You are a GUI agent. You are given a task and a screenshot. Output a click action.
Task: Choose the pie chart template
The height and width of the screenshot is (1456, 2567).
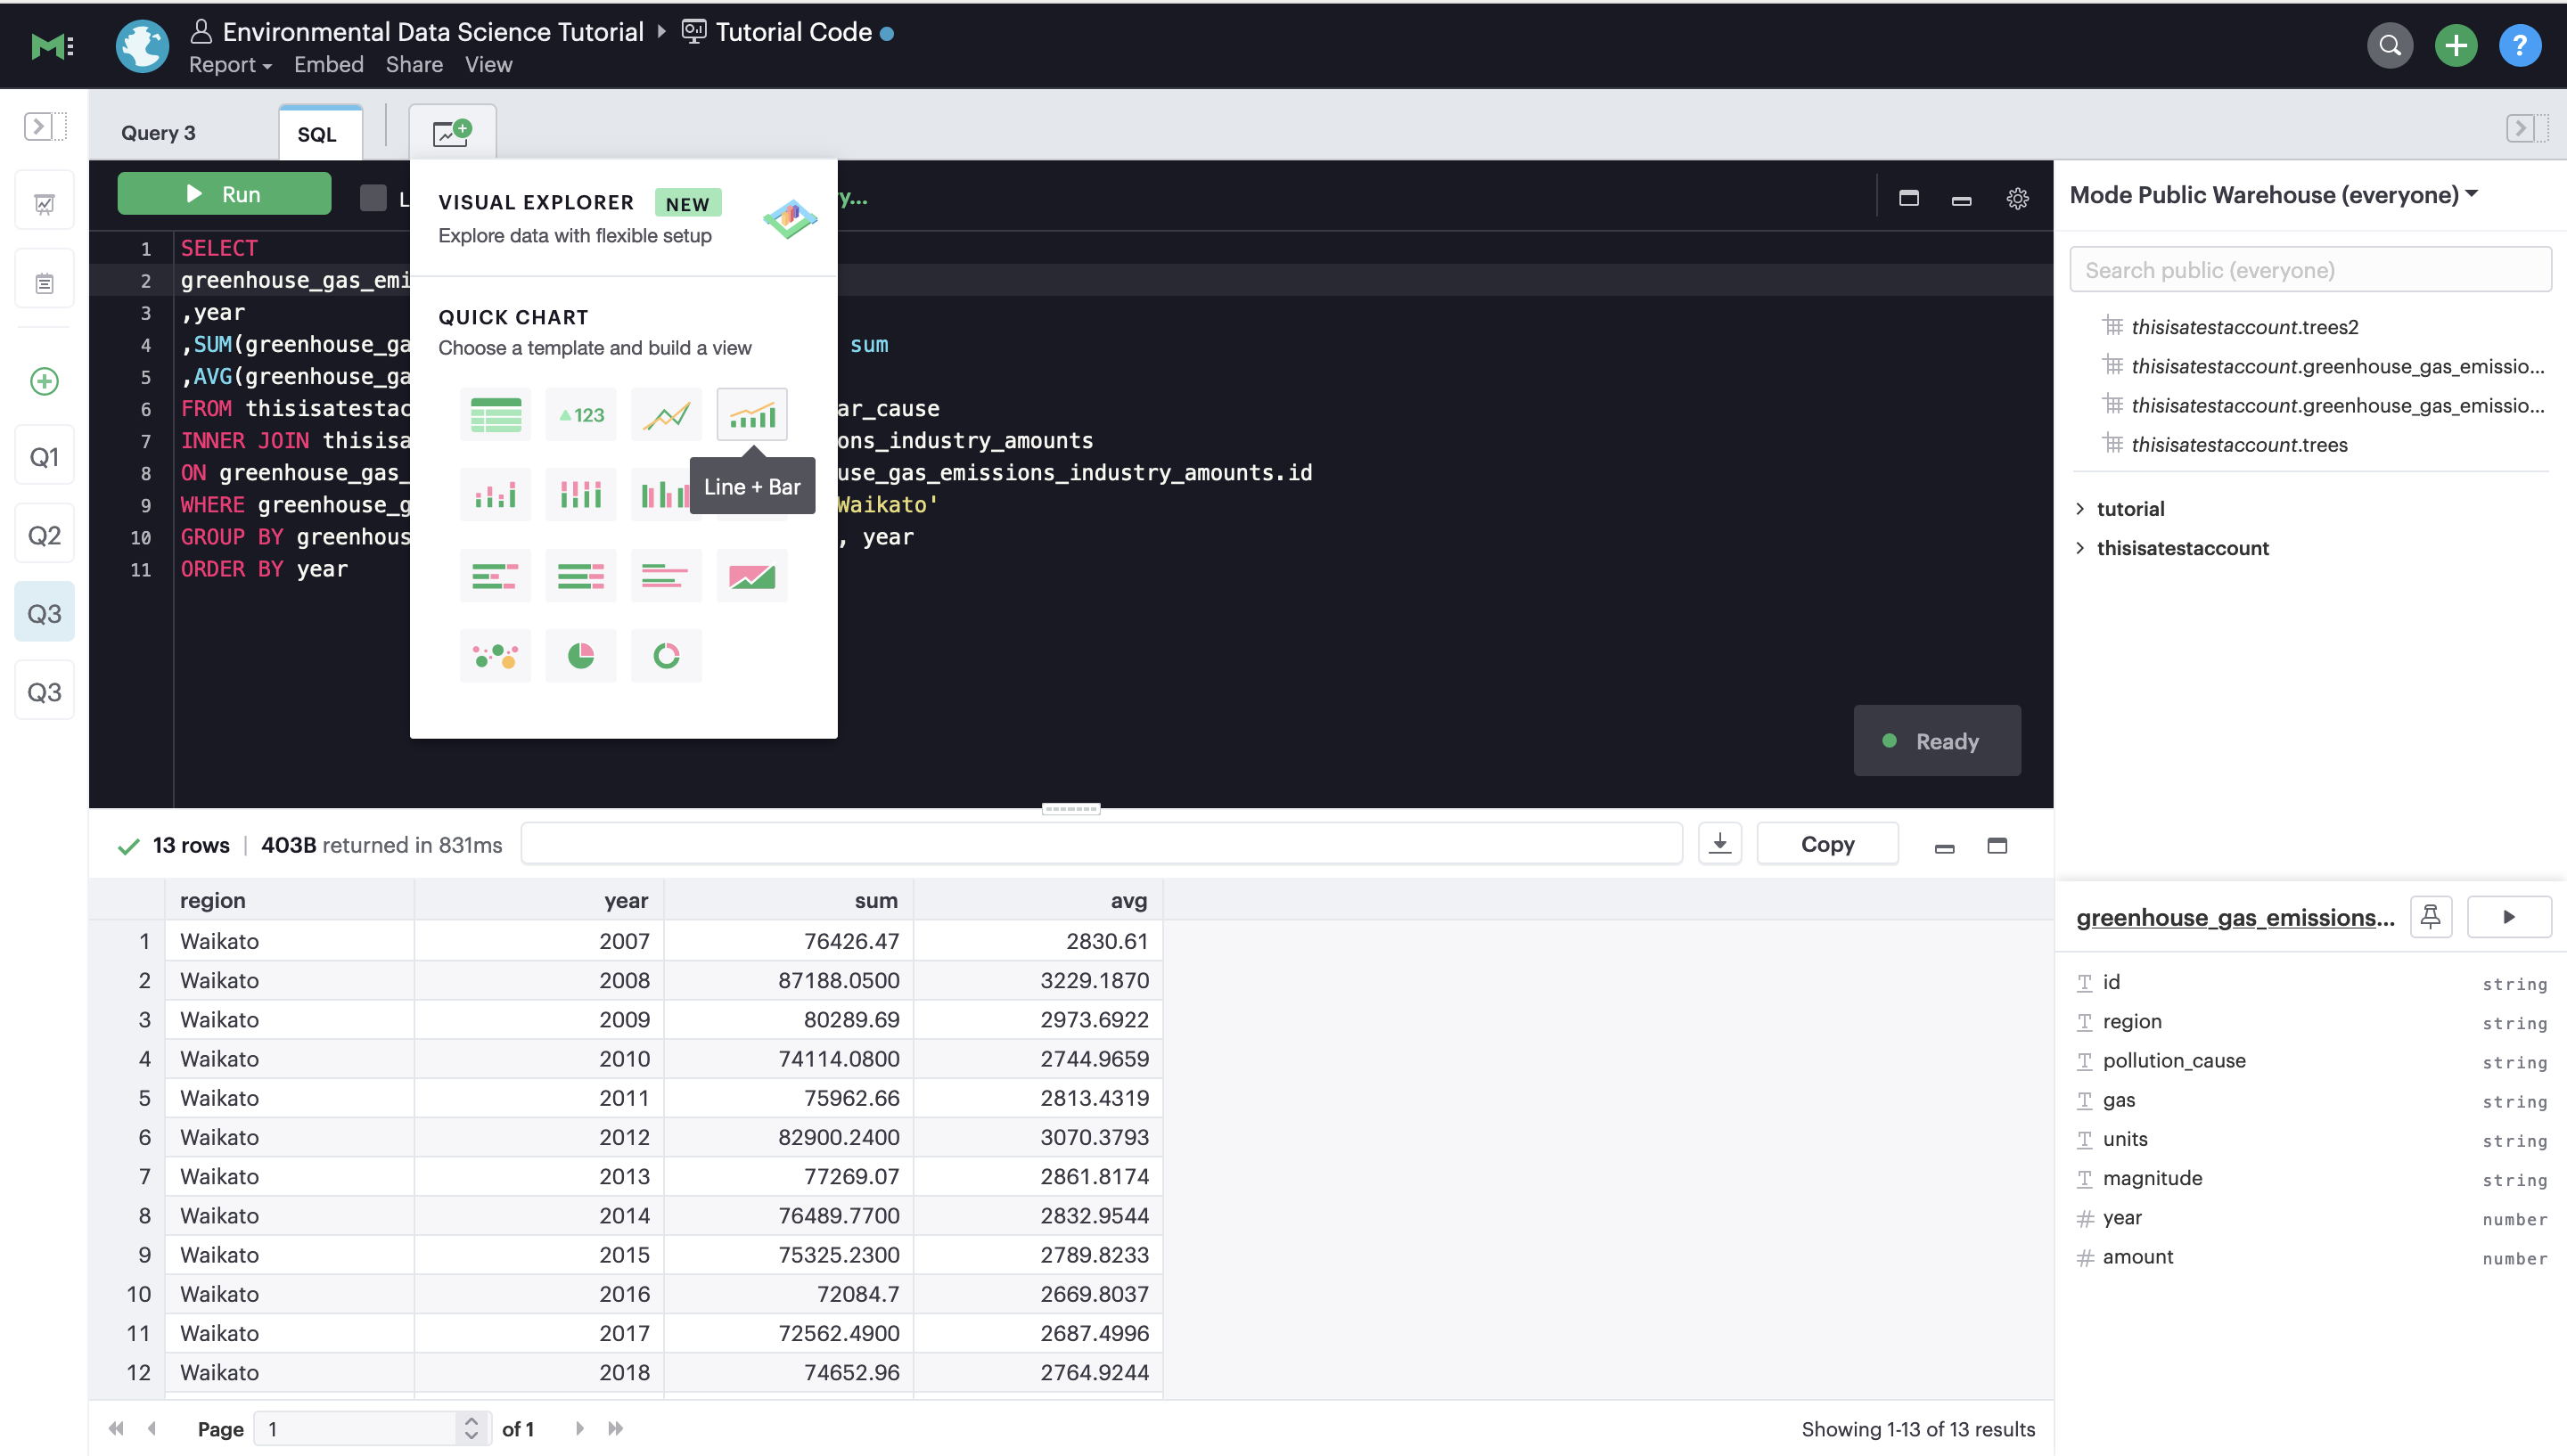[581, 656]
